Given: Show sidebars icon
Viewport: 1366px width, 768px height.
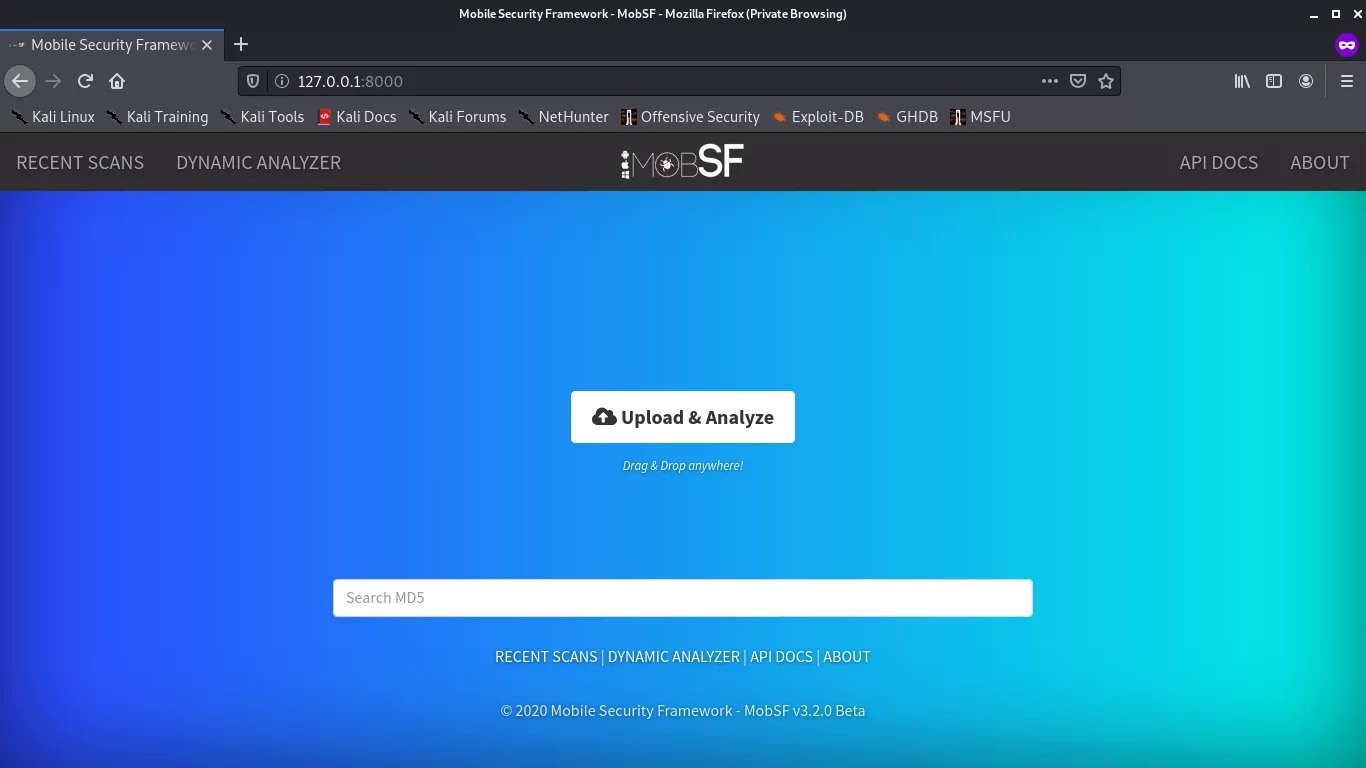Looking at the screenshot, I should [1274, 81].
